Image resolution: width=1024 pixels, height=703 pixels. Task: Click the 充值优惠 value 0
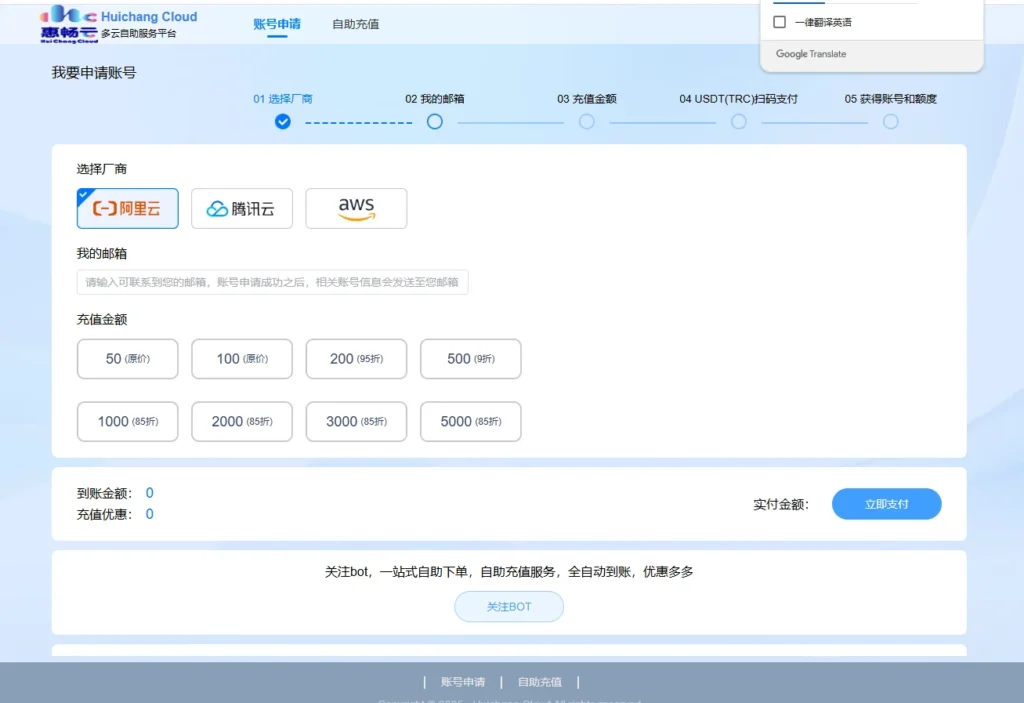(150, 514)
